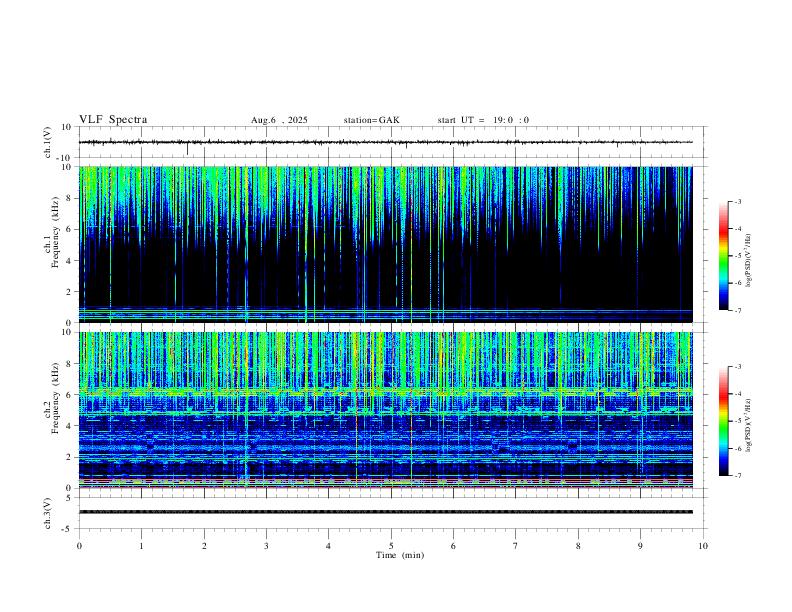Click the ch.1 voltage waveform trace
Image resolution: width=792 pixels, height=612 pixels.
tap(385, 142)
